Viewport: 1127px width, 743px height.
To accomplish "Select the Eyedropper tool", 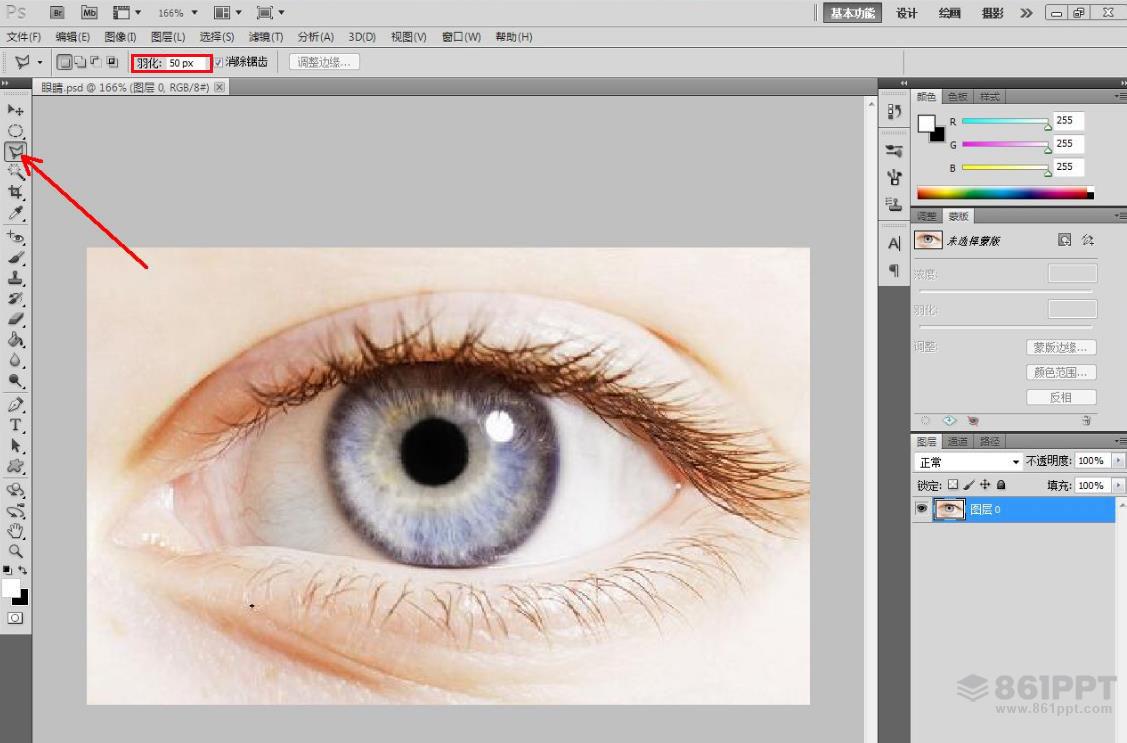I will point(16,213).
